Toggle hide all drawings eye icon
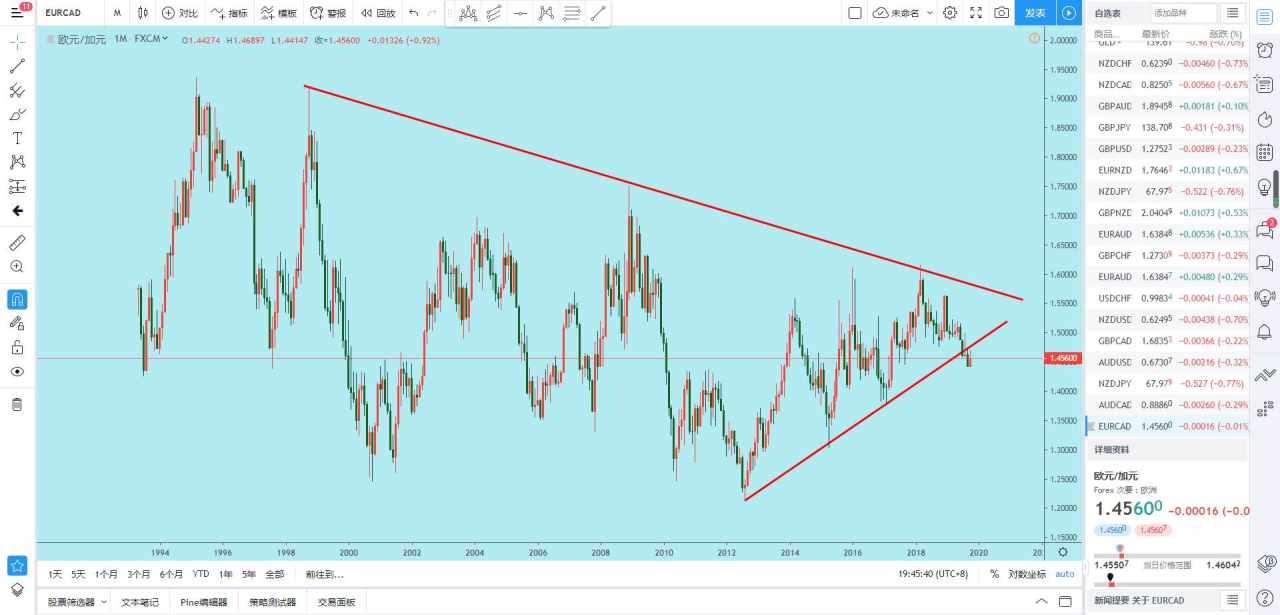This screenshot has width=1280, height=615. 17,371
